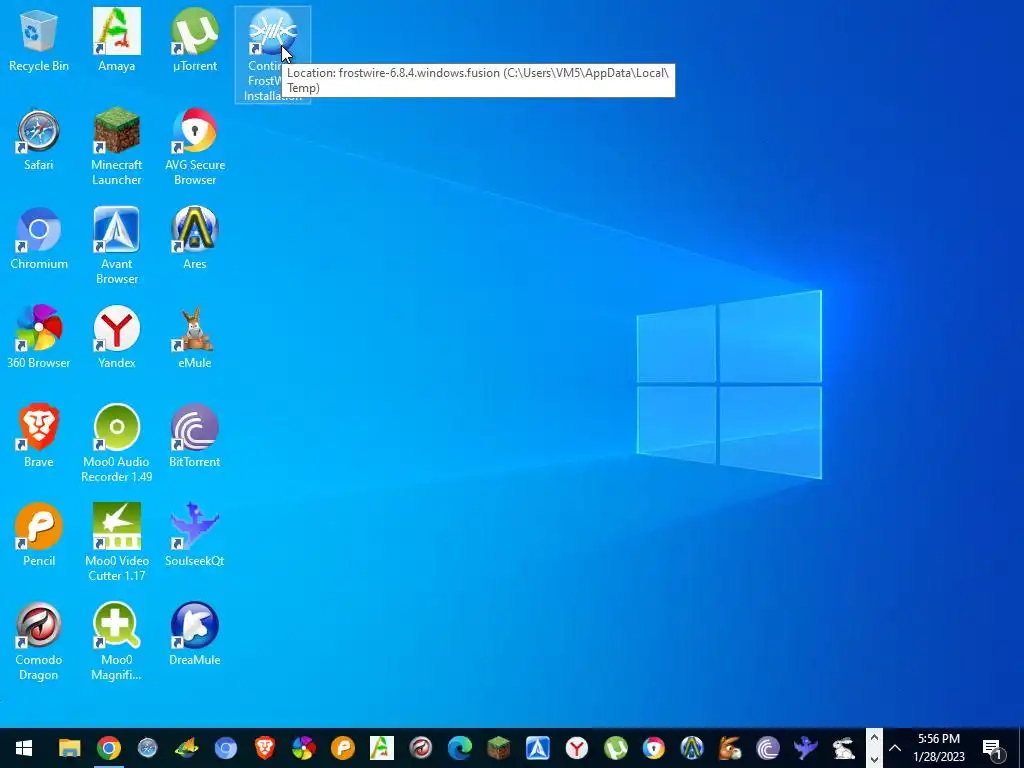Image resolution: width=1024 pixels, height=768 pixels.
Task: Select the Continue FrostWire Installation desktop shortcut
Action: coord(272,55)
